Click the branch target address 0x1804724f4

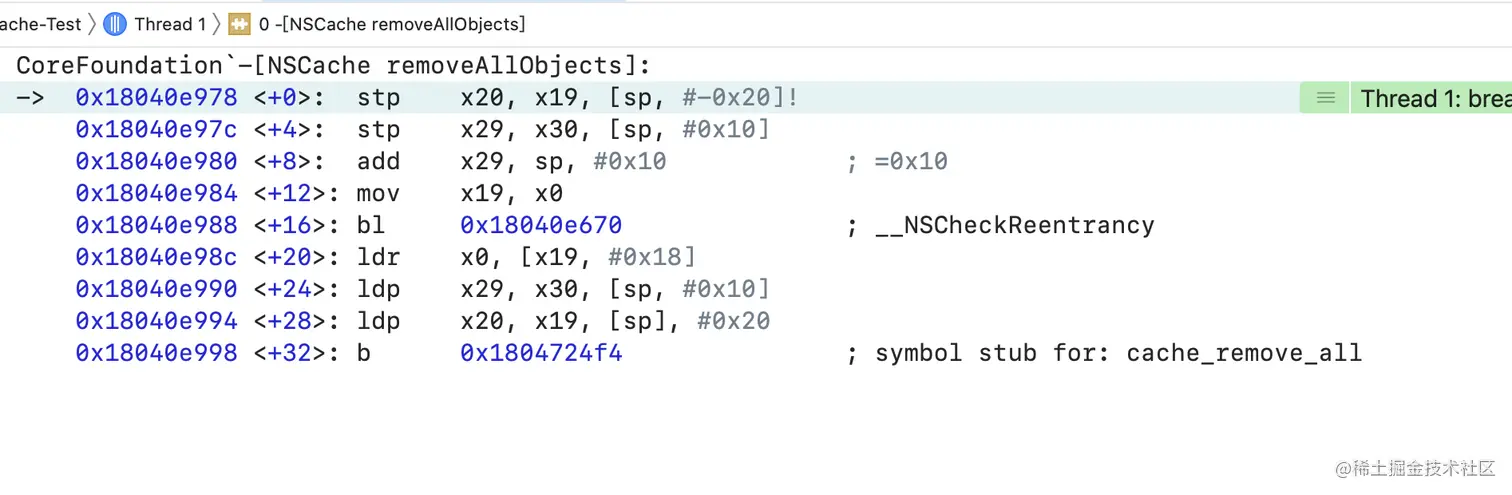541,353
